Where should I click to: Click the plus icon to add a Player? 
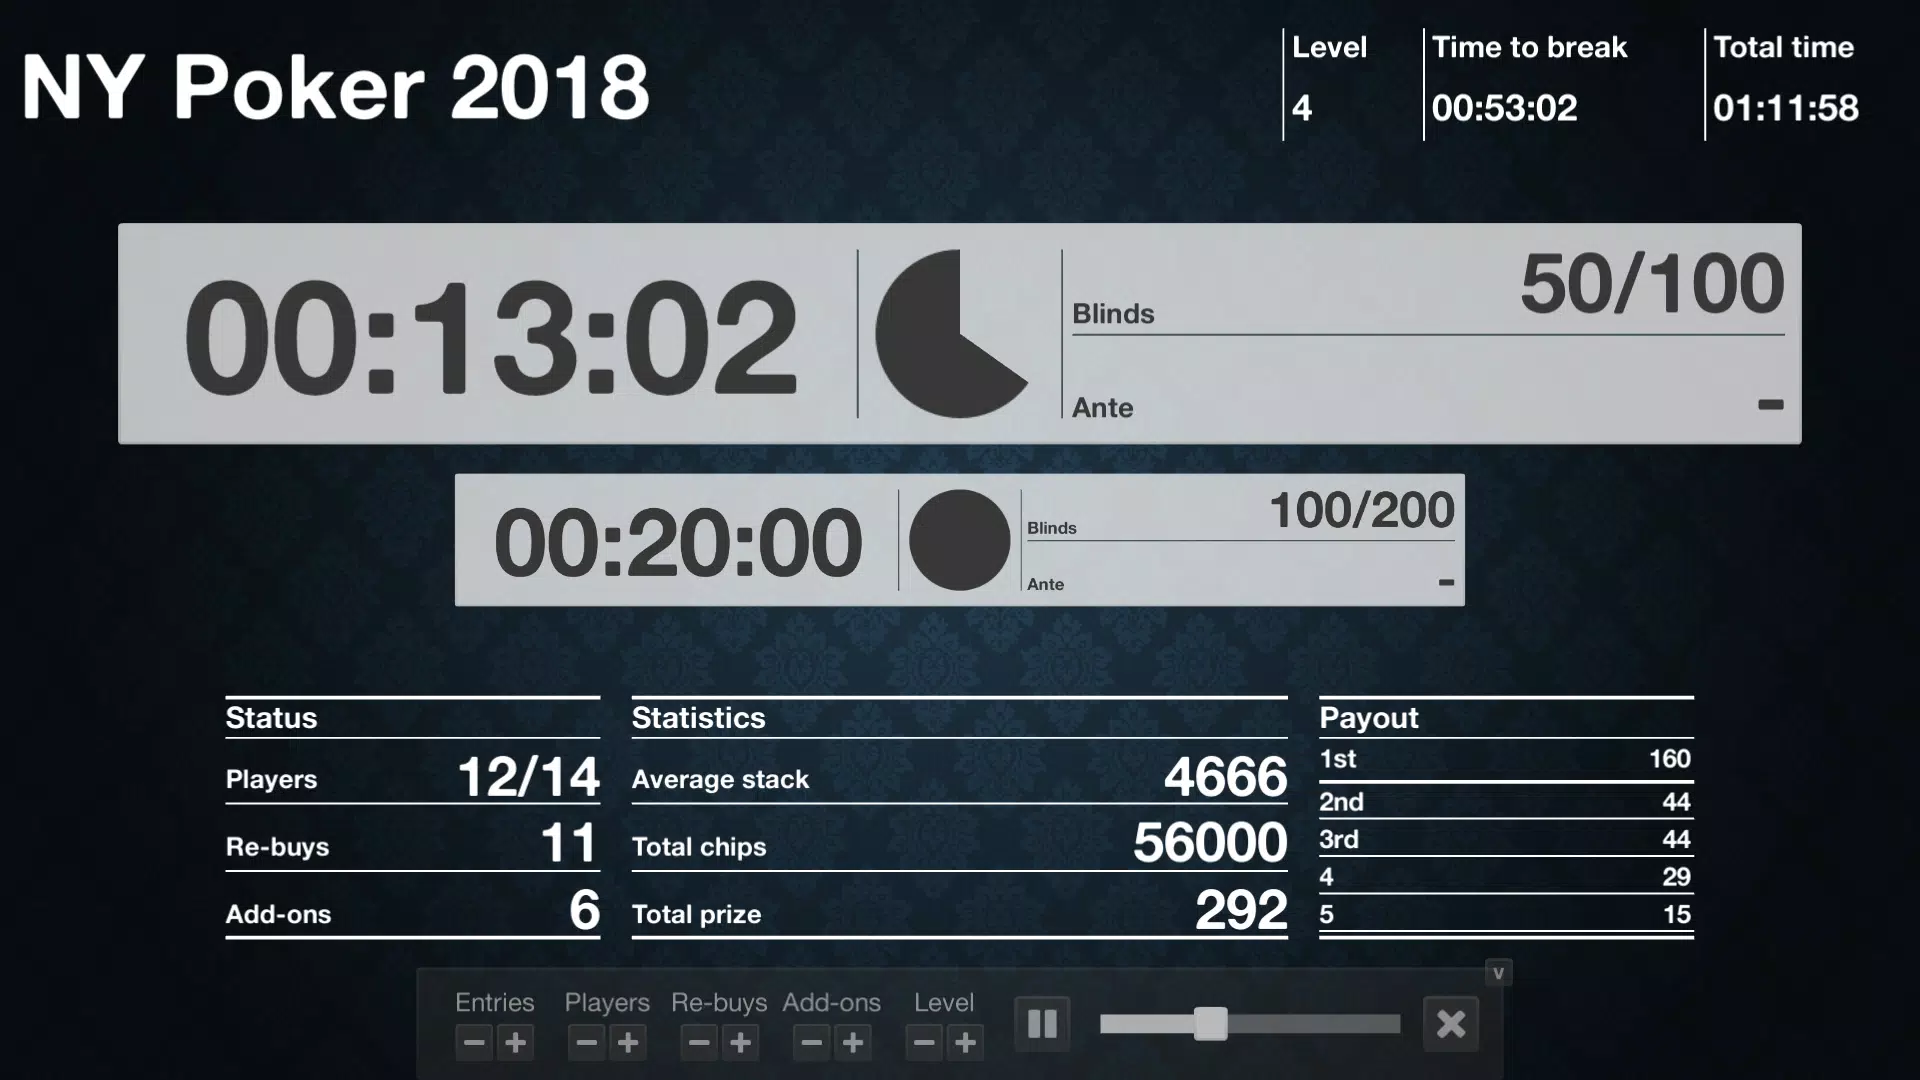pos(629,1043)
